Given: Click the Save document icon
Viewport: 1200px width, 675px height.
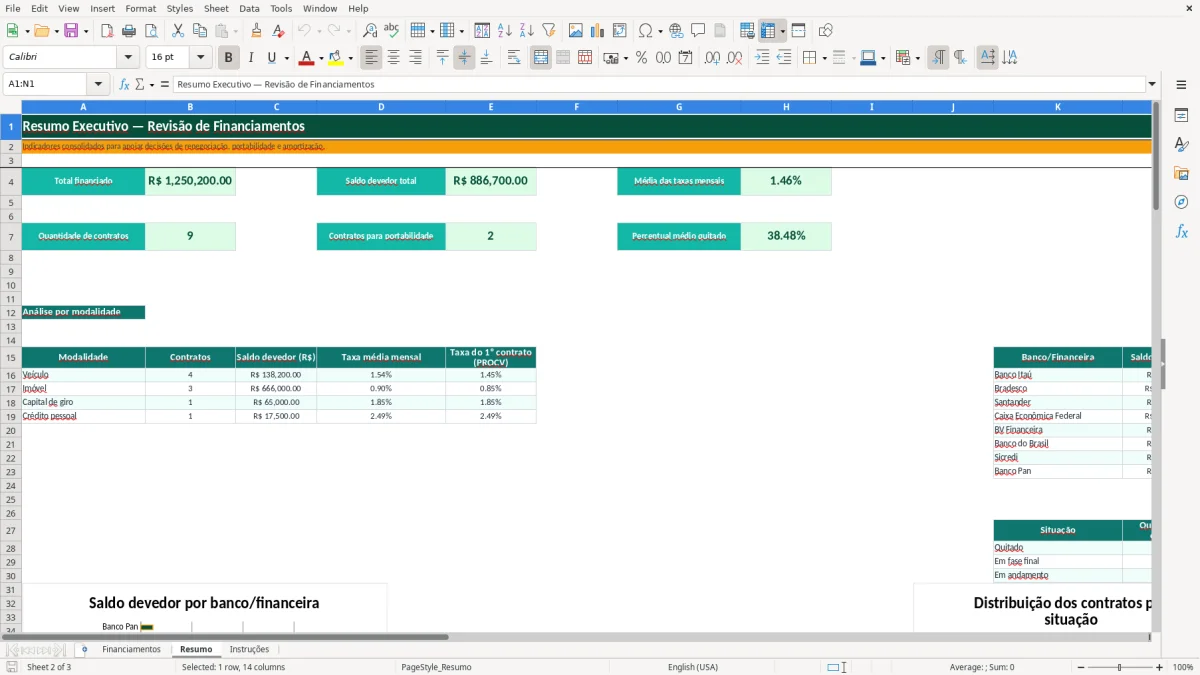Looking at the screenshot, I should 71,31.
